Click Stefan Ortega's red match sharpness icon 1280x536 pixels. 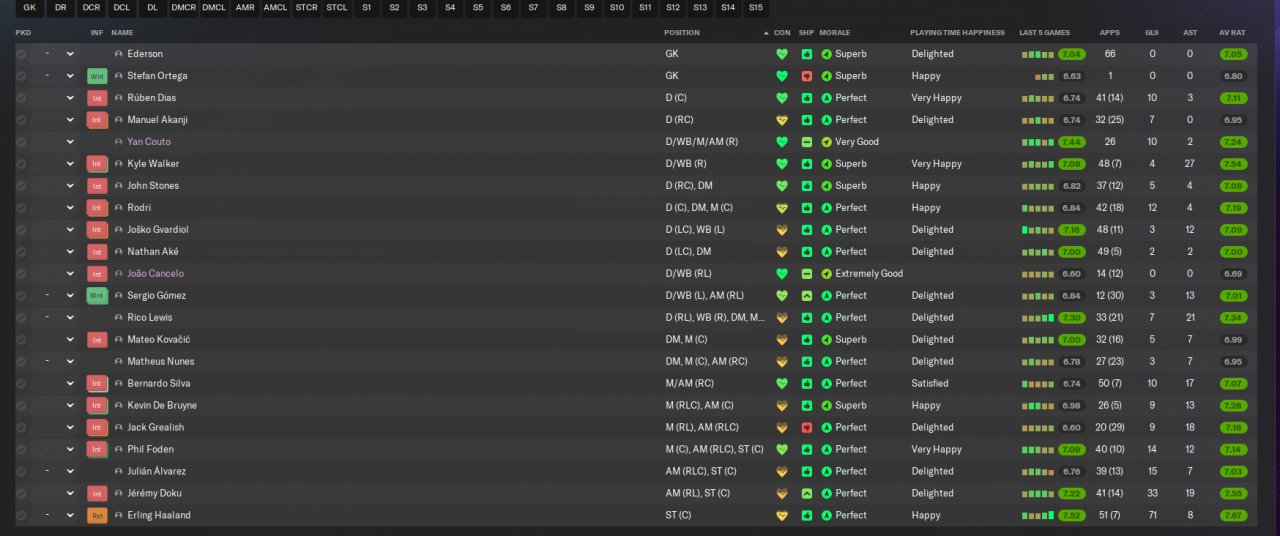[807, 76]
